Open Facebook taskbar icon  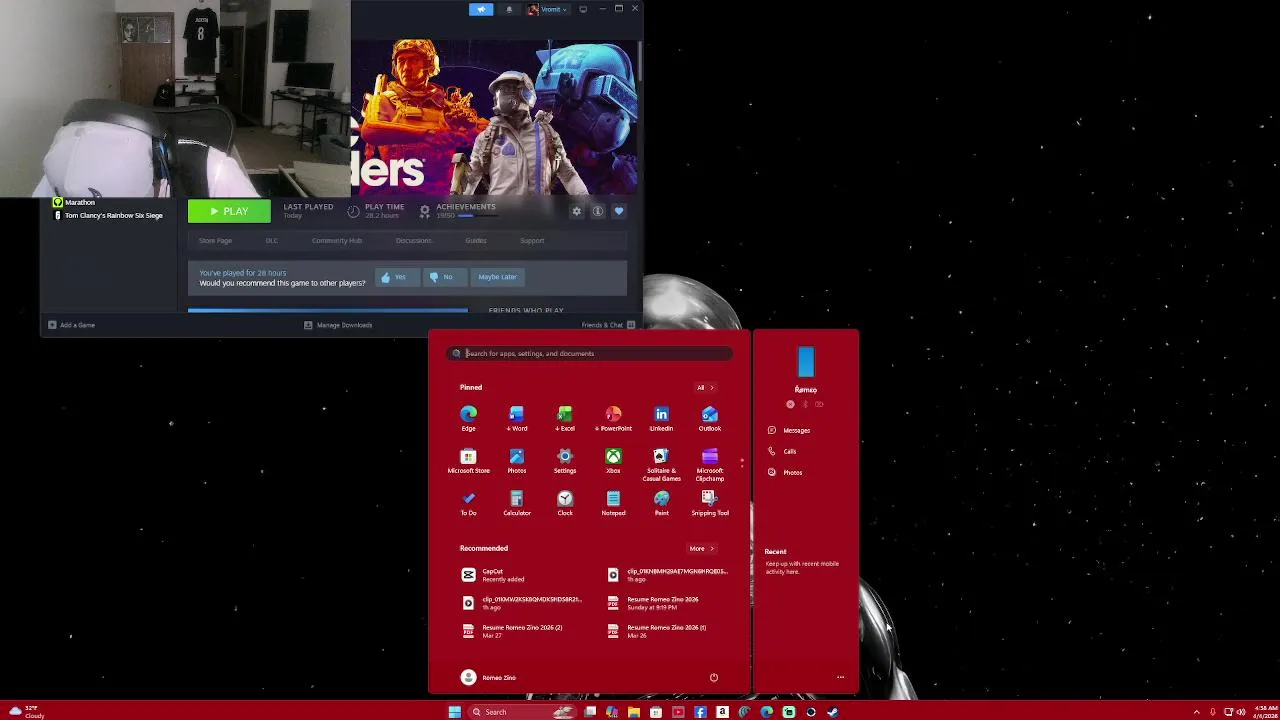click(700, 712)
